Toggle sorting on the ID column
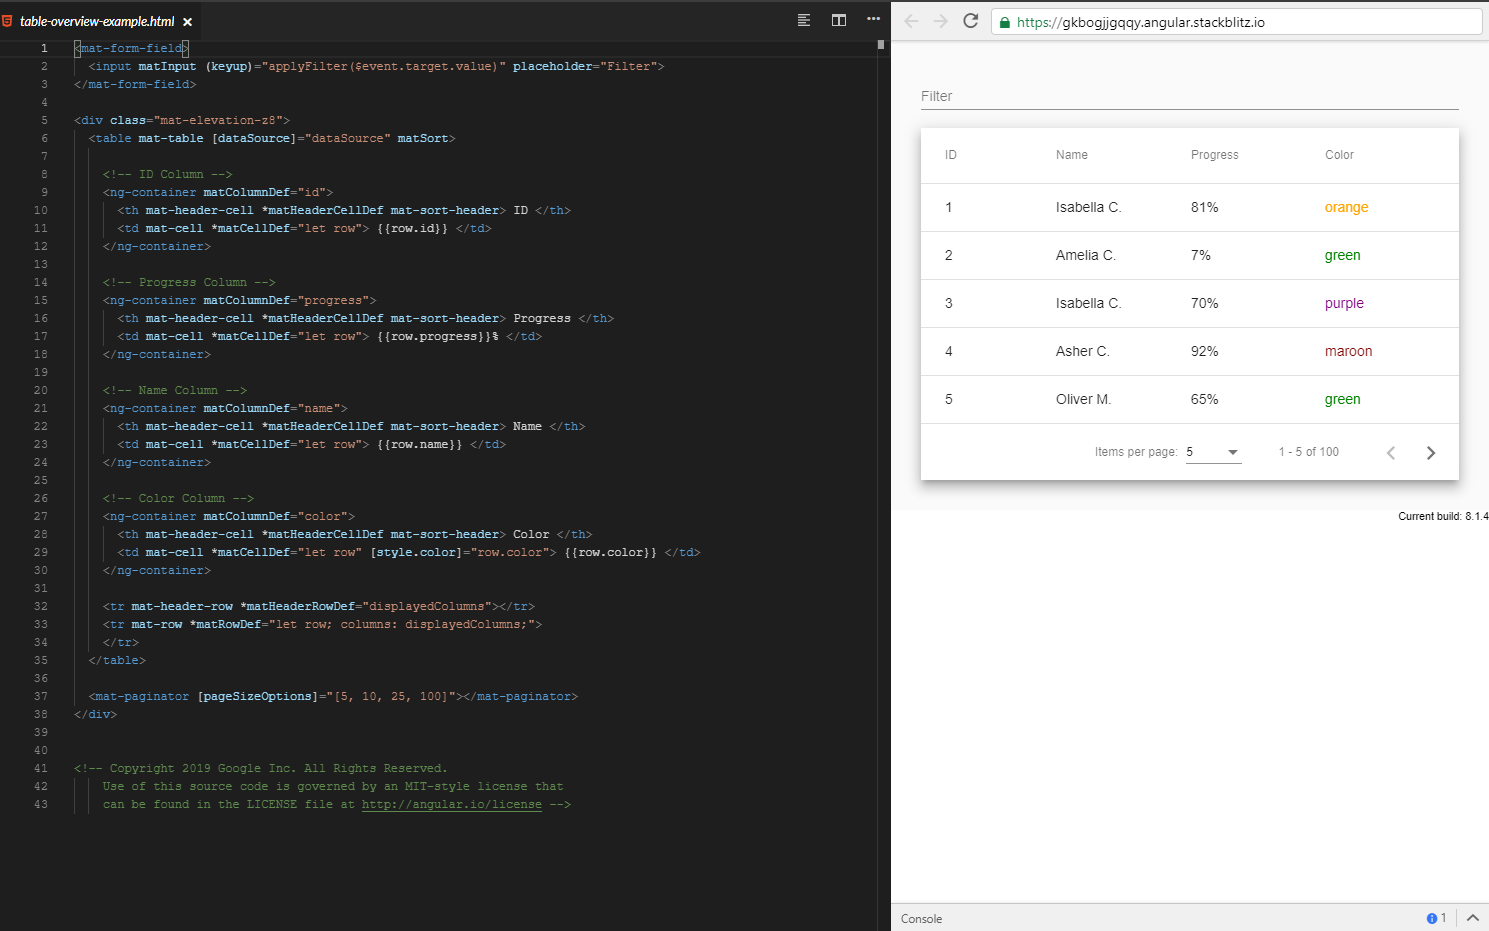 (950, 155)
